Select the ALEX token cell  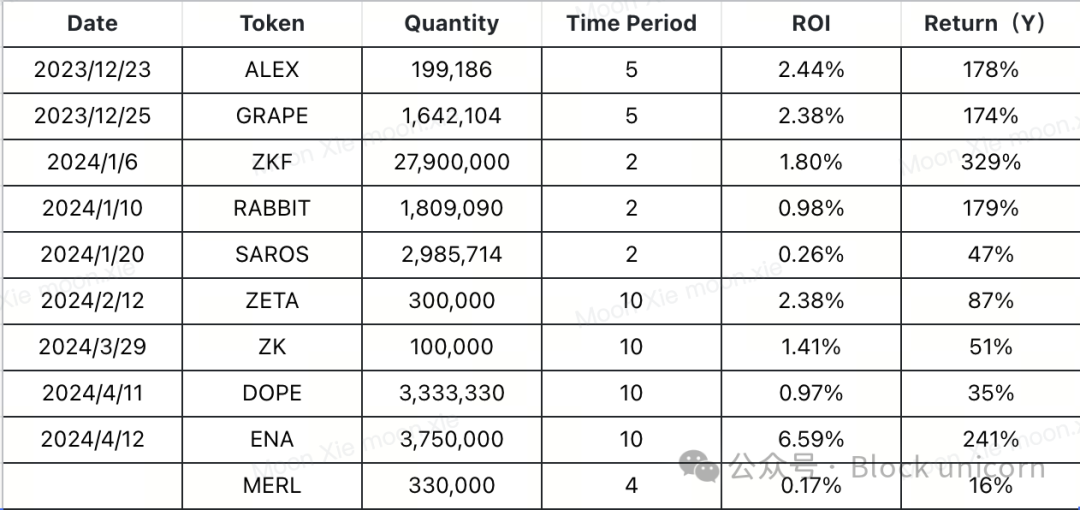272,70
